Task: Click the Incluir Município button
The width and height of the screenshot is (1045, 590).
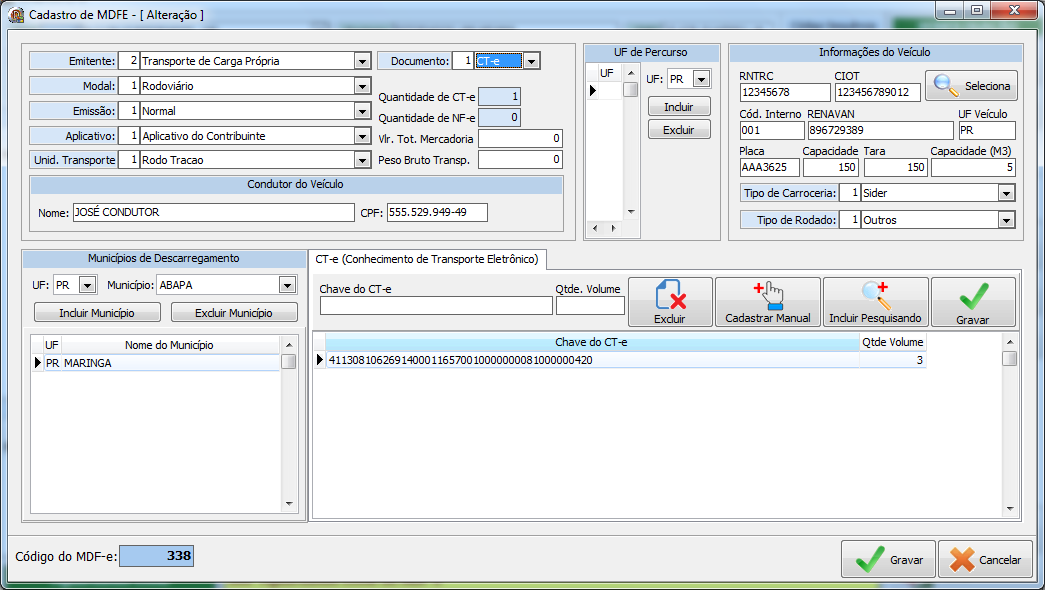Action: [x=97, y=313]
